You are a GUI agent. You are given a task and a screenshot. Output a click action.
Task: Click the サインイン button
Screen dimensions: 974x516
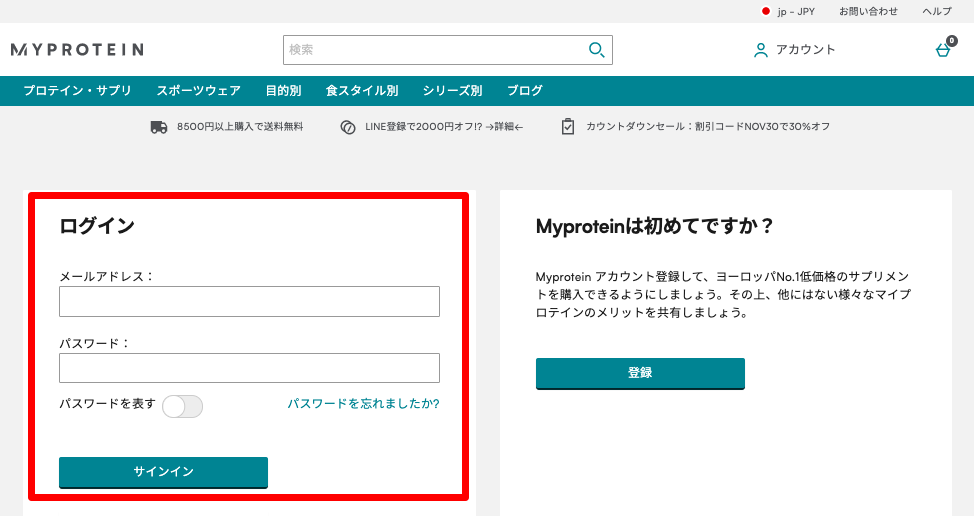pos(163,473)
